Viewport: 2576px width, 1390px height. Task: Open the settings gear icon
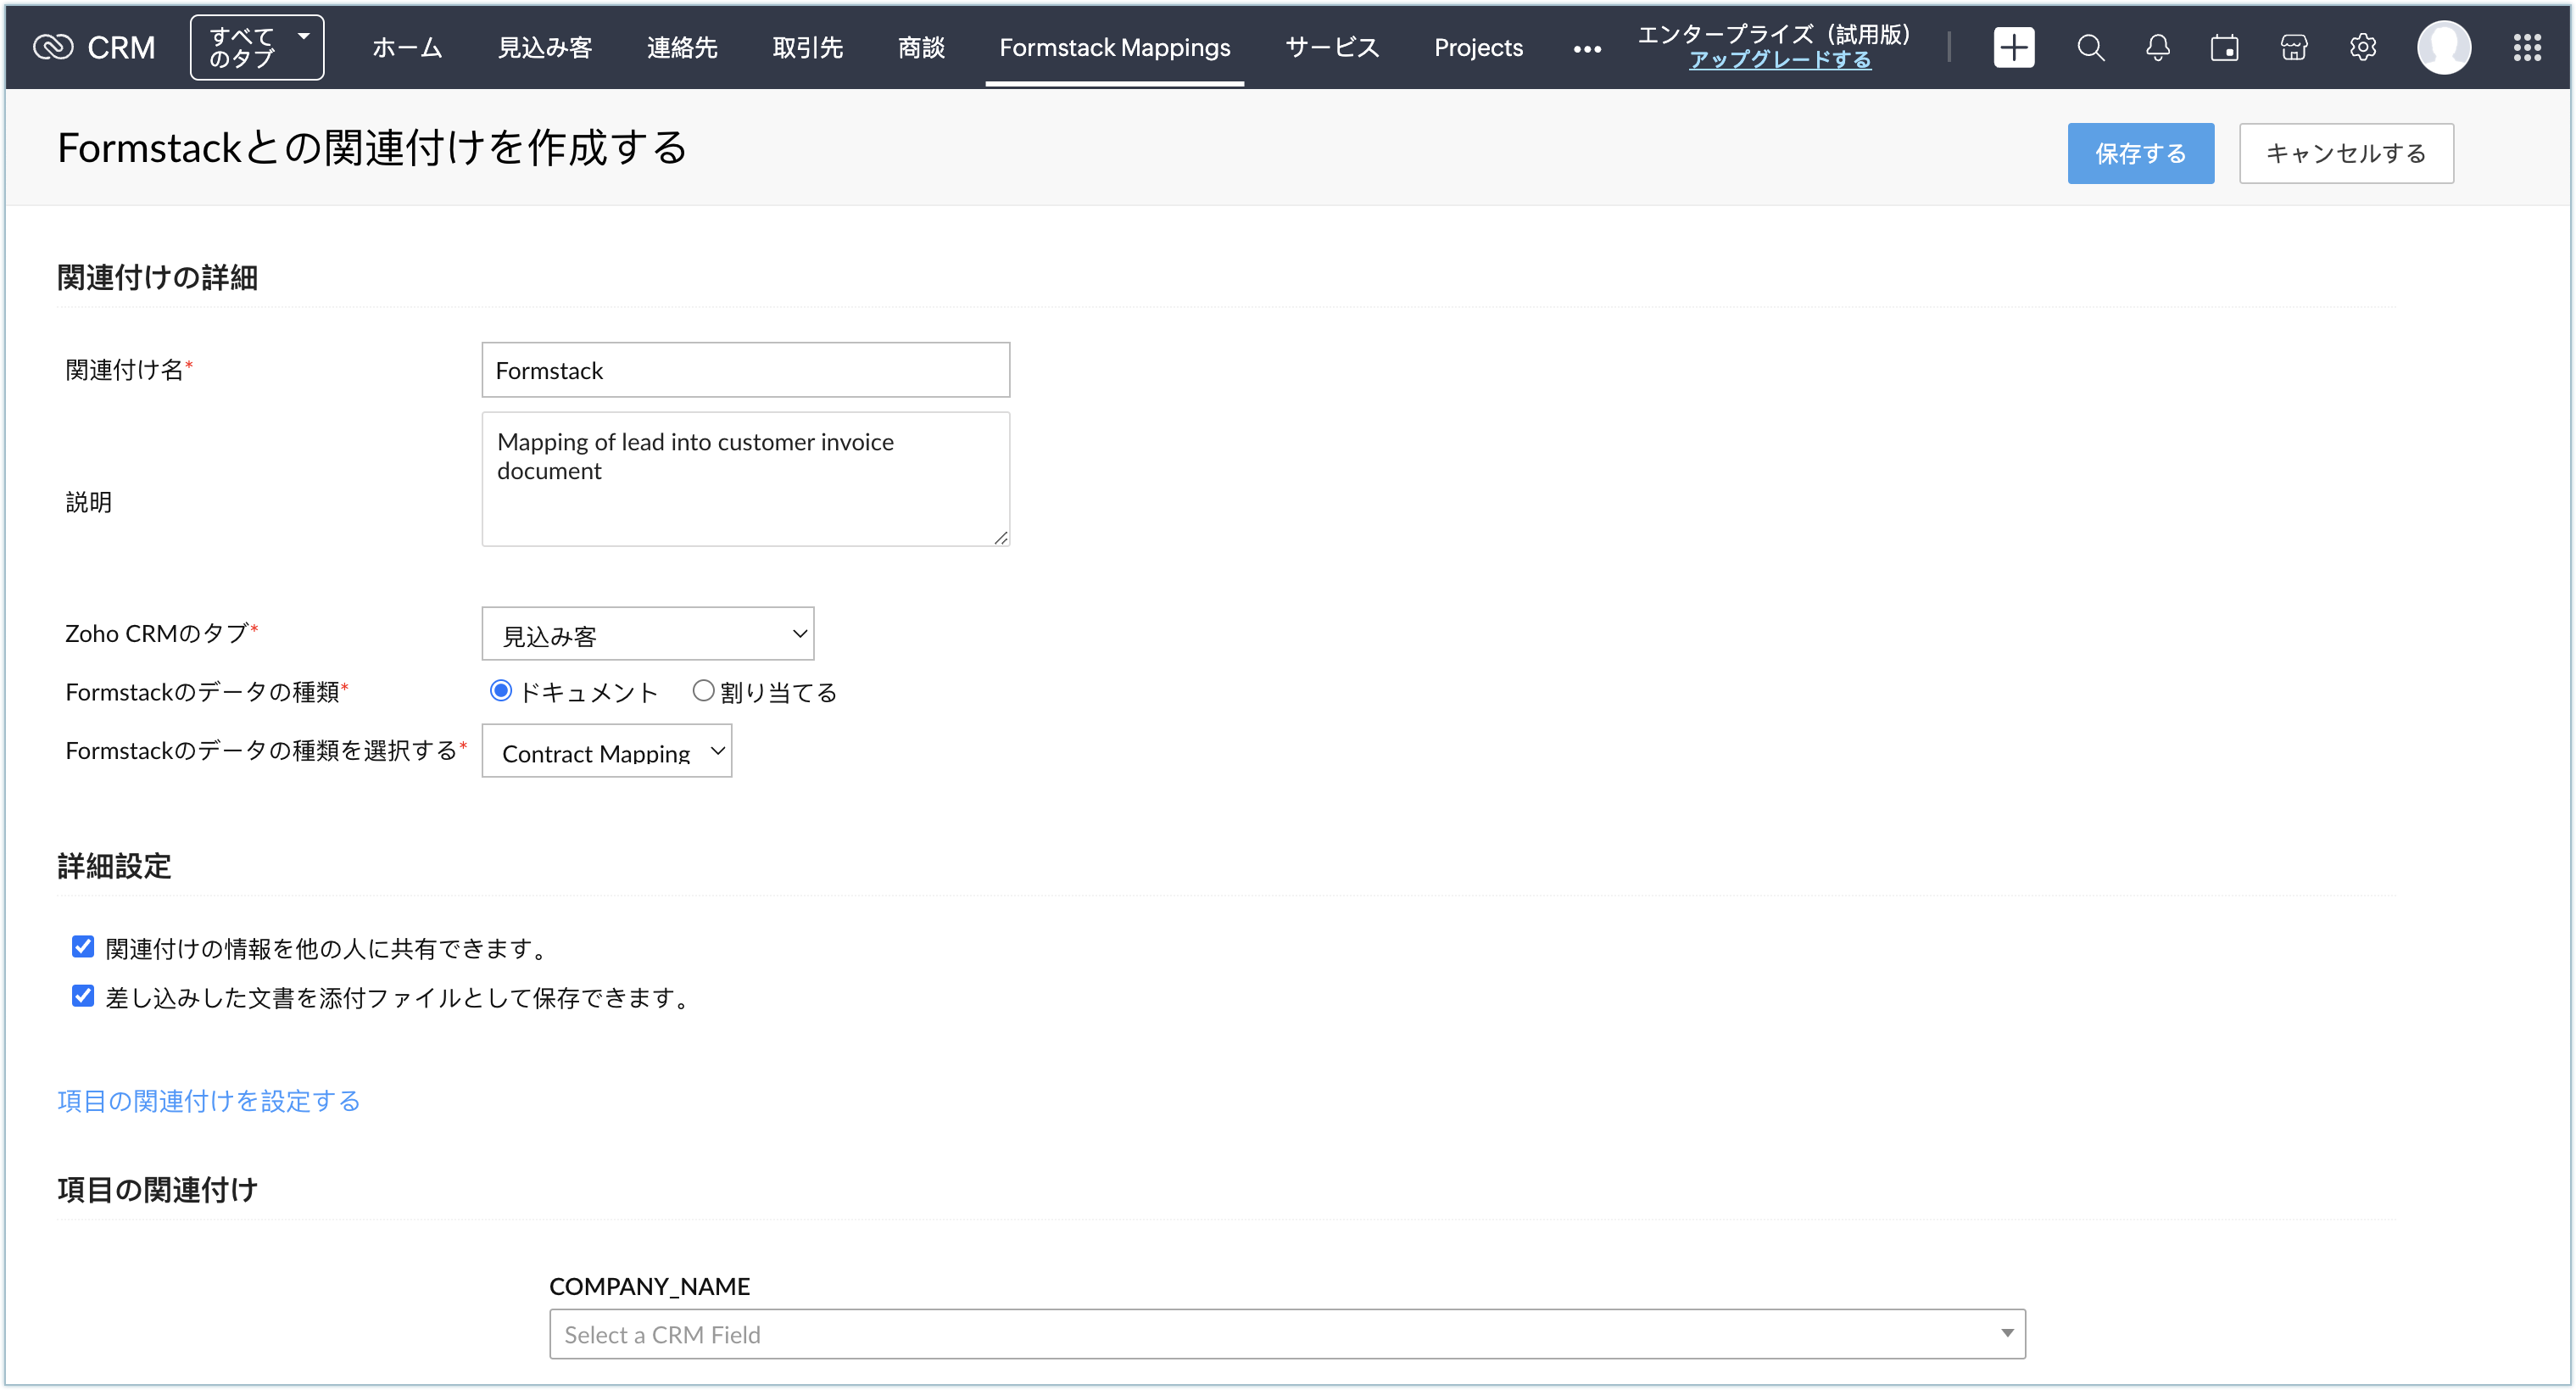[x=2363, y=47]
